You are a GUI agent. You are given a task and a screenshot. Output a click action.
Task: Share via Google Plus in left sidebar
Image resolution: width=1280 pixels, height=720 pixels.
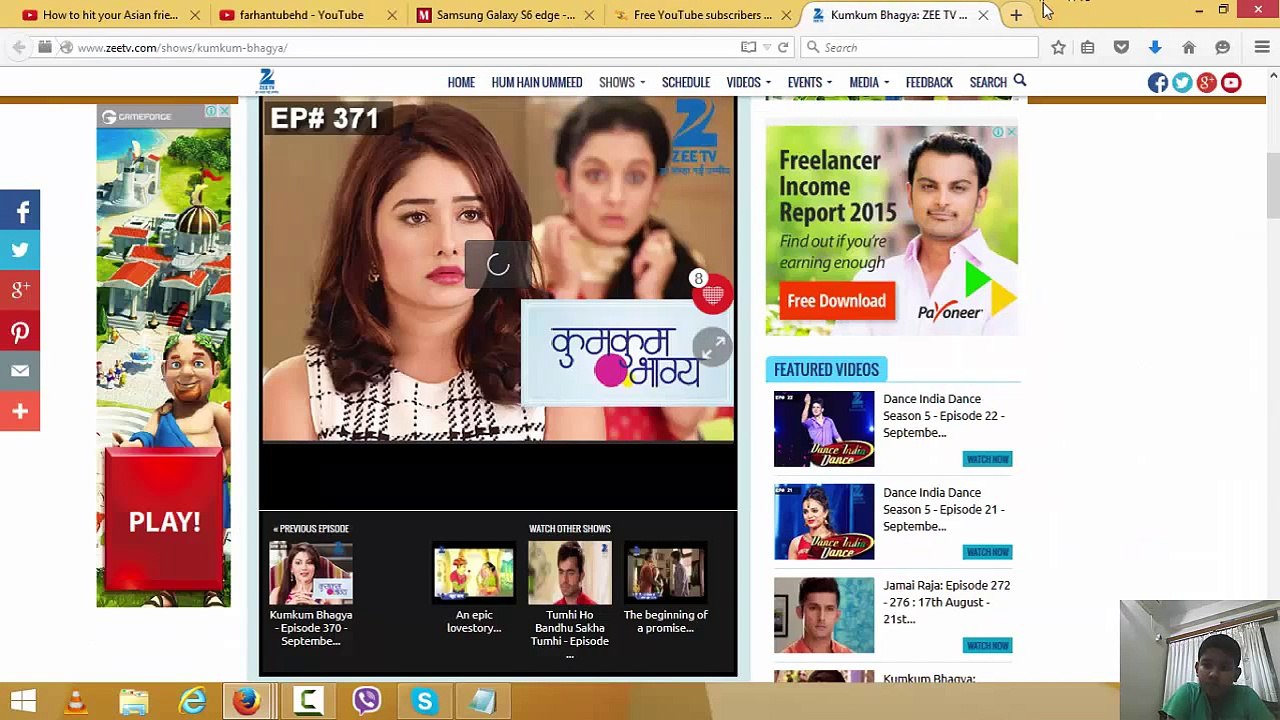(x=20, y=291)
